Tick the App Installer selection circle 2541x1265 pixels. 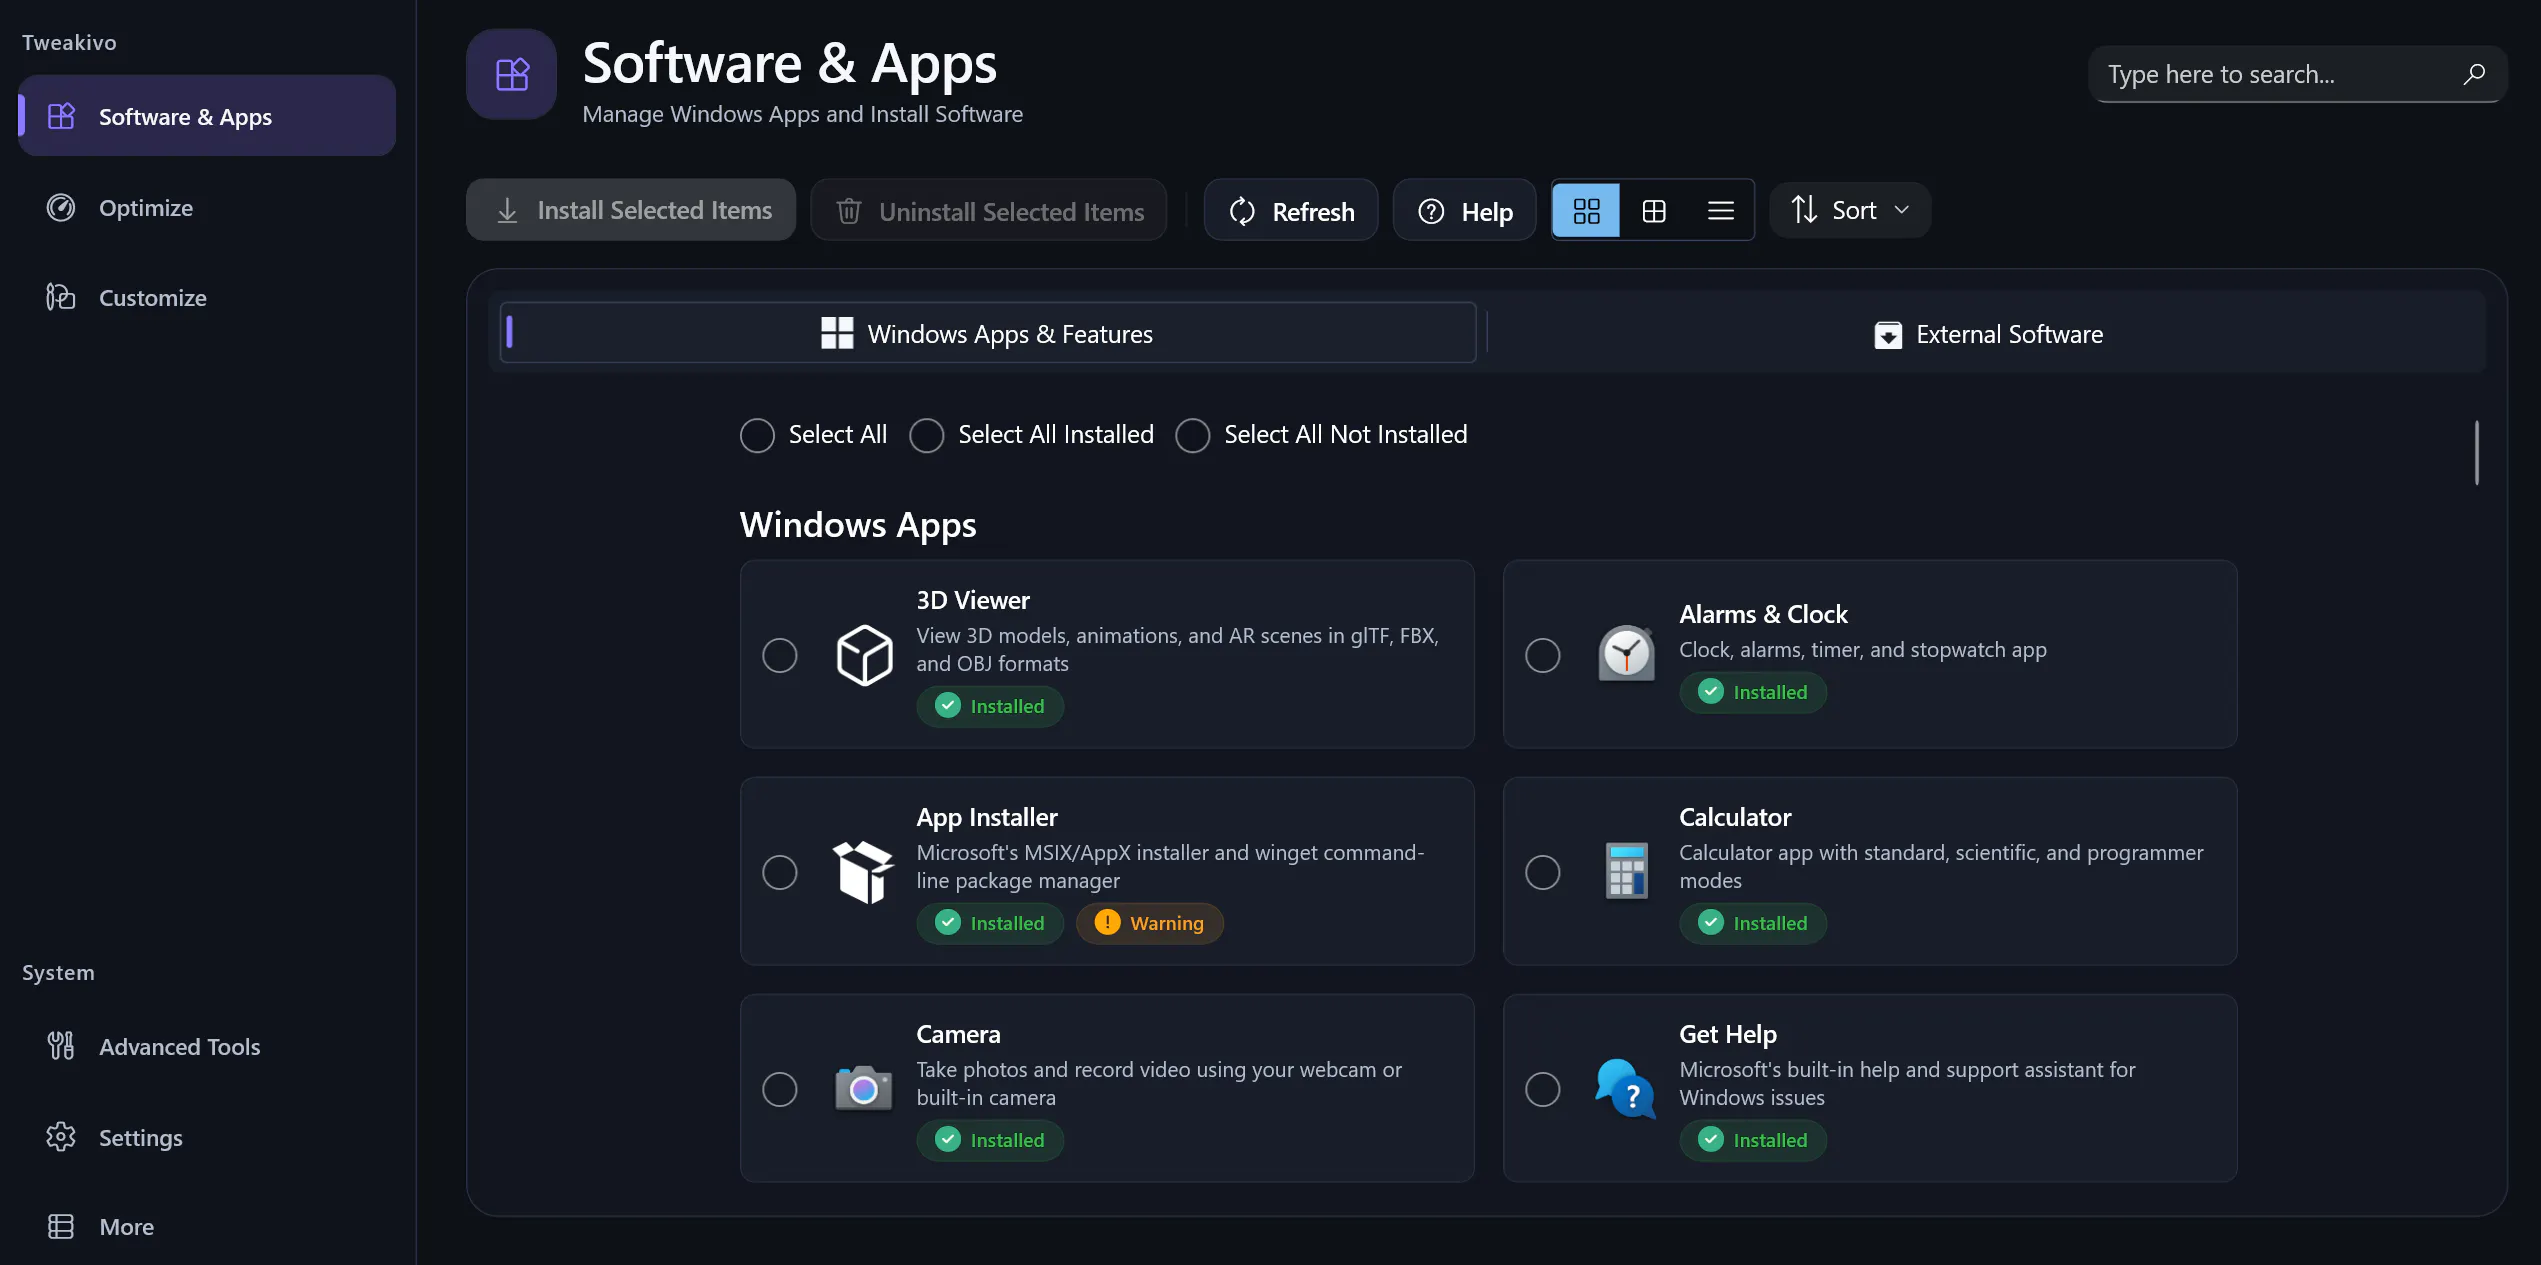pos(780,872)
